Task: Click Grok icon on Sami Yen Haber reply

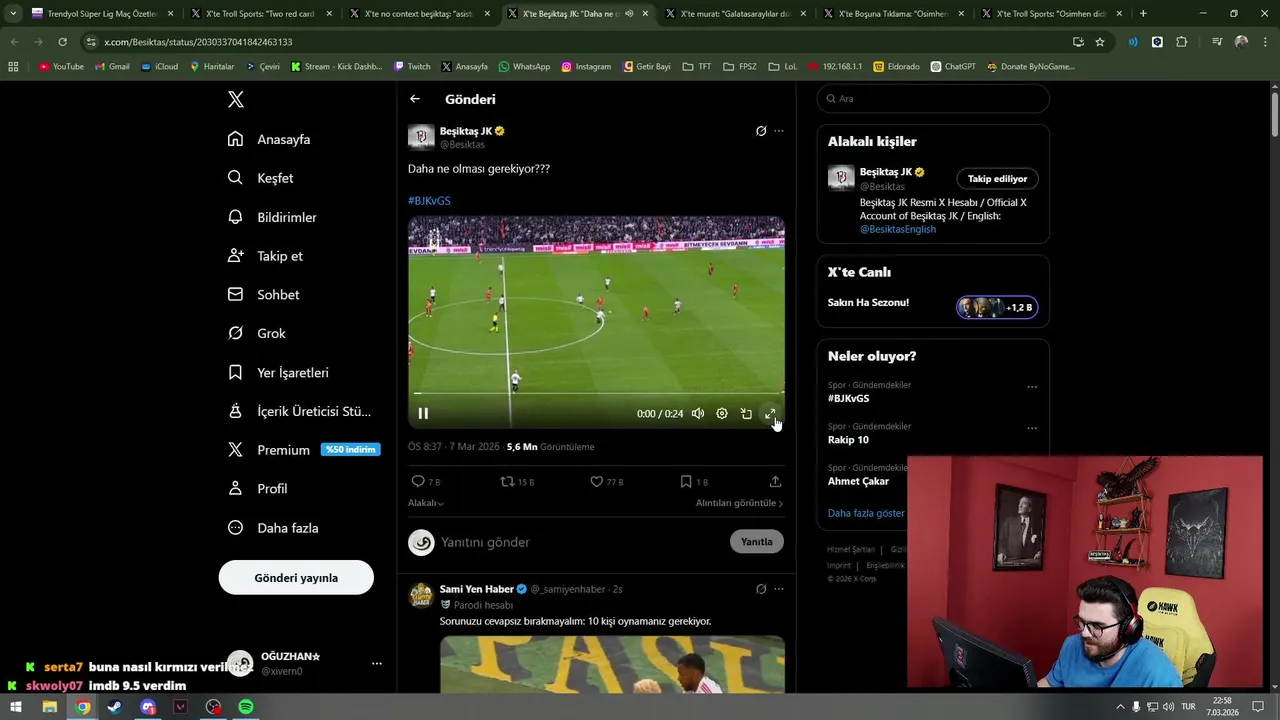Action: pyautogui.click(x=761, y=589)
